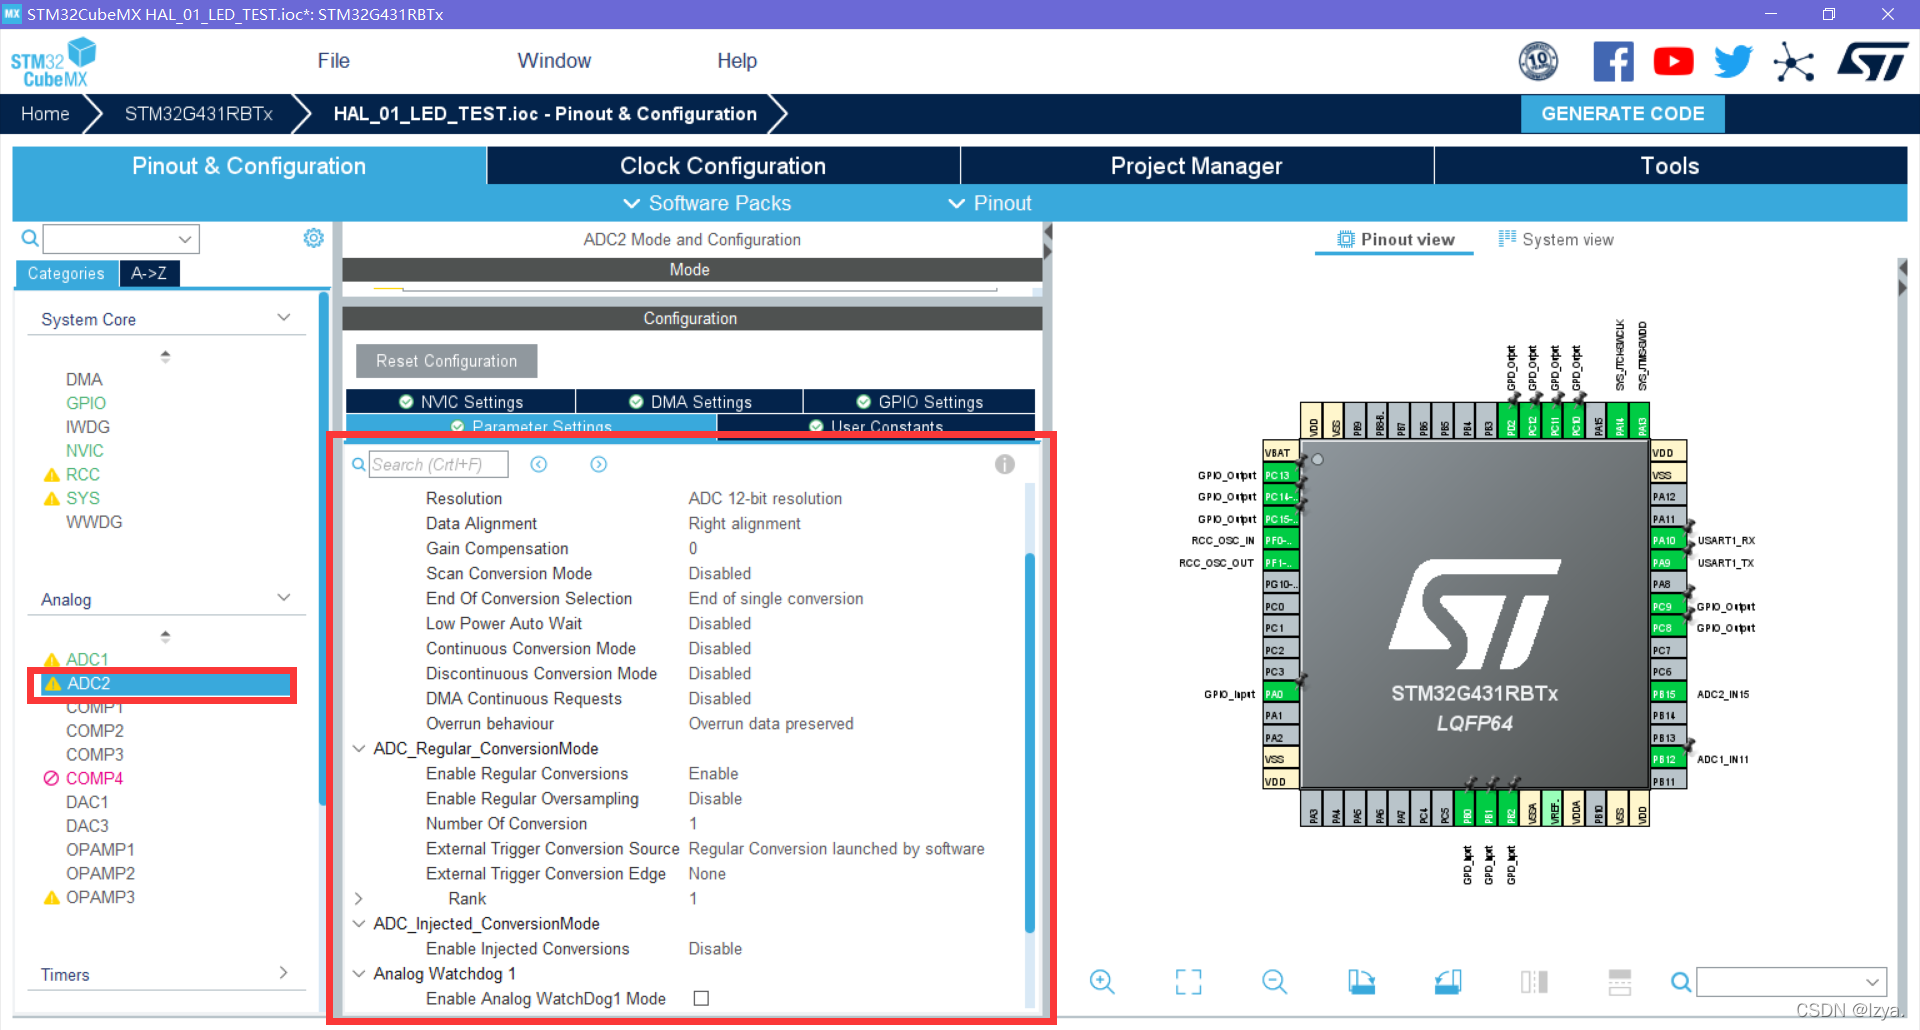Click the vertical split view icon
The width and height of the screenshot is (1920, 1030).
coord(1534,982)
